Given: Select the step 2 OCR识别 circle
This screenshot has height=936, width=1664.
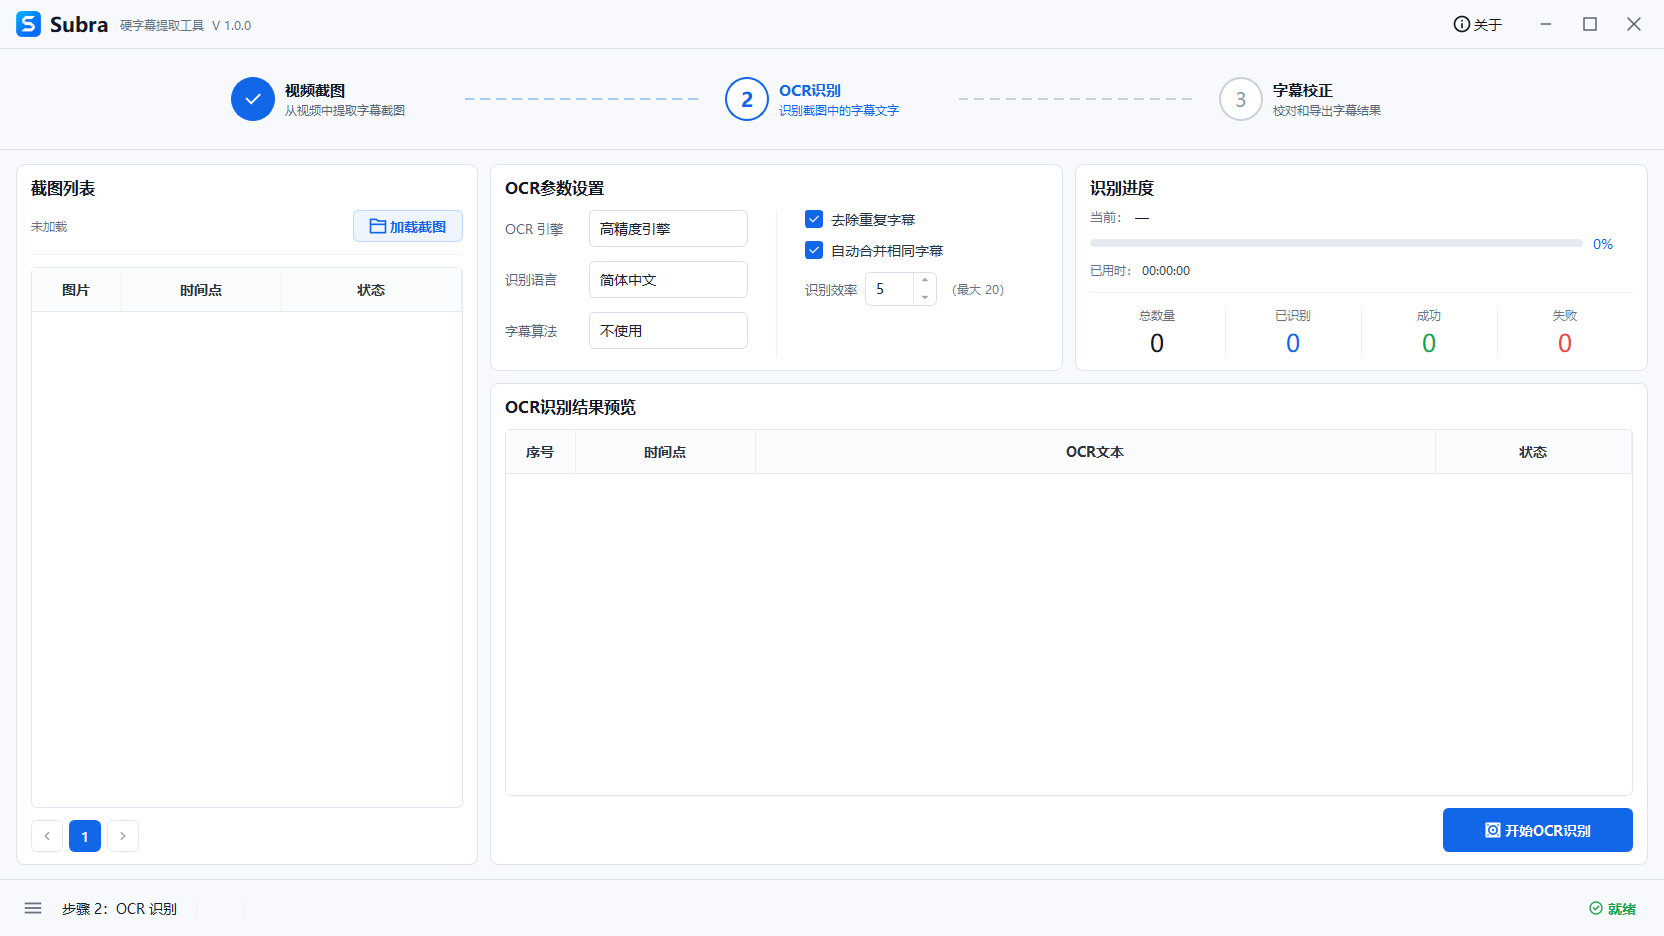Looking at the screenshot, I should 747,99.
